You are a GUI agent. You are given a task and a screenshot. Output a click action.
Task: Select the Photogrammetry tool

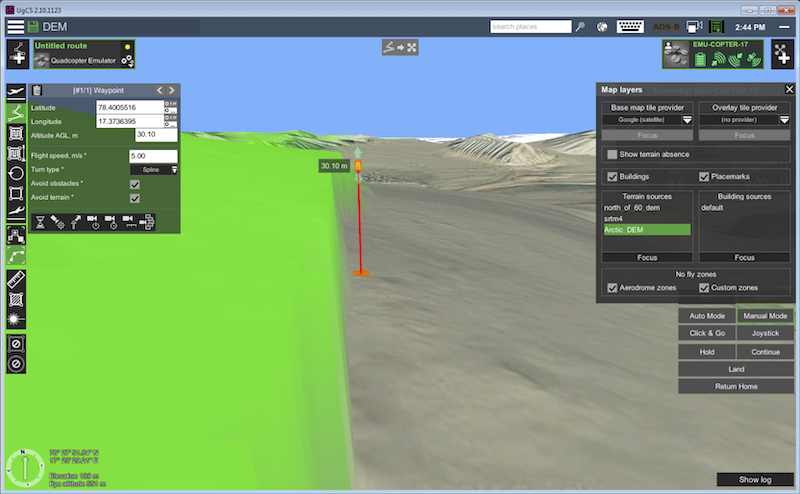(x=16, y=154)
